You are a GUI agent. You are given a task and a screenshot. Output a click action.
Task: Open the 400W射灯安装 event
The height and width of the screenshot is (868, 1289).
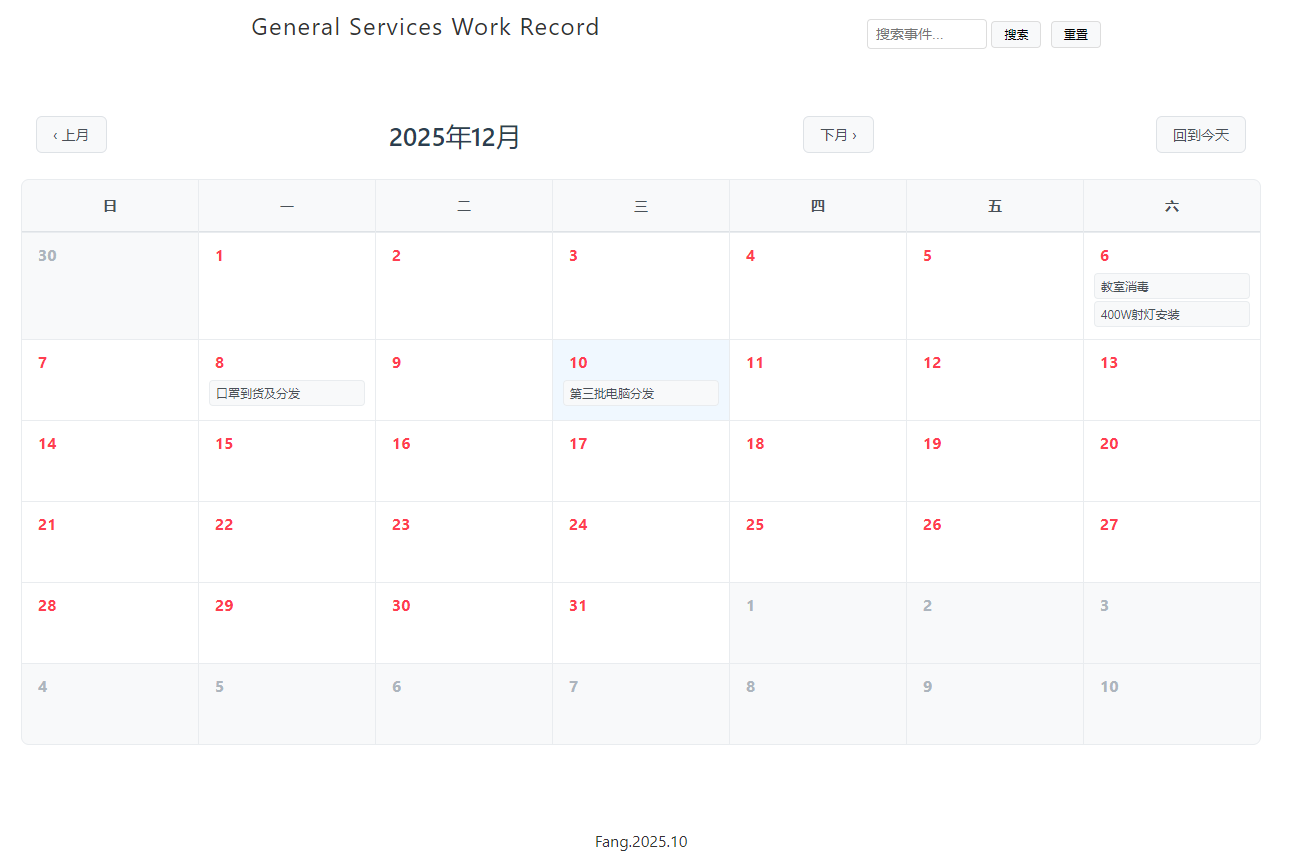pos(1171,315)
